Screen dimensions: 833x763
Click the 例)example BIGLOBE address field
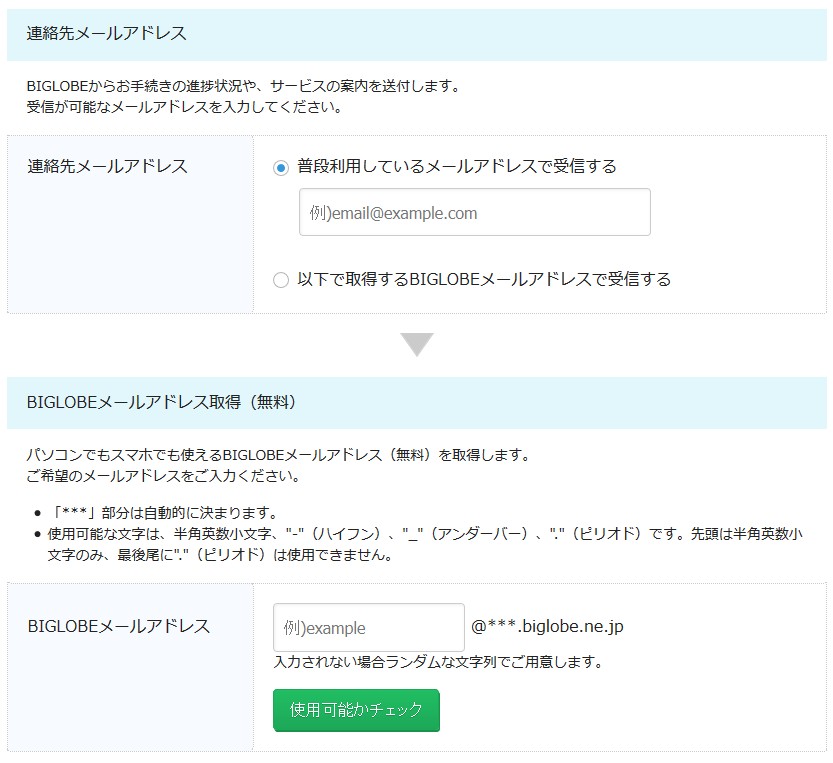click(369, 628)
